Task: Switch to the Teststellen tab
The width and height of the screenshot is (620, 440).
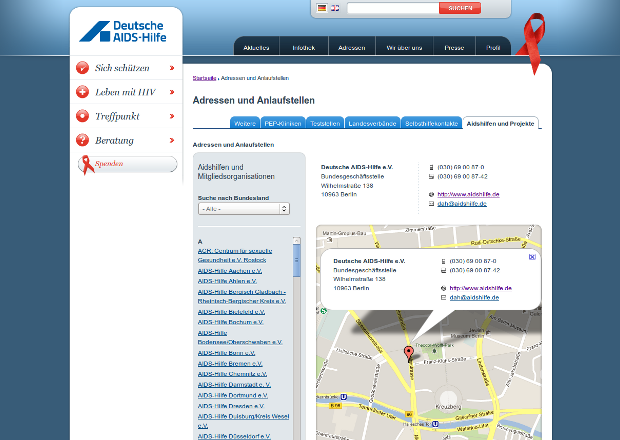Action: point(325,123)
